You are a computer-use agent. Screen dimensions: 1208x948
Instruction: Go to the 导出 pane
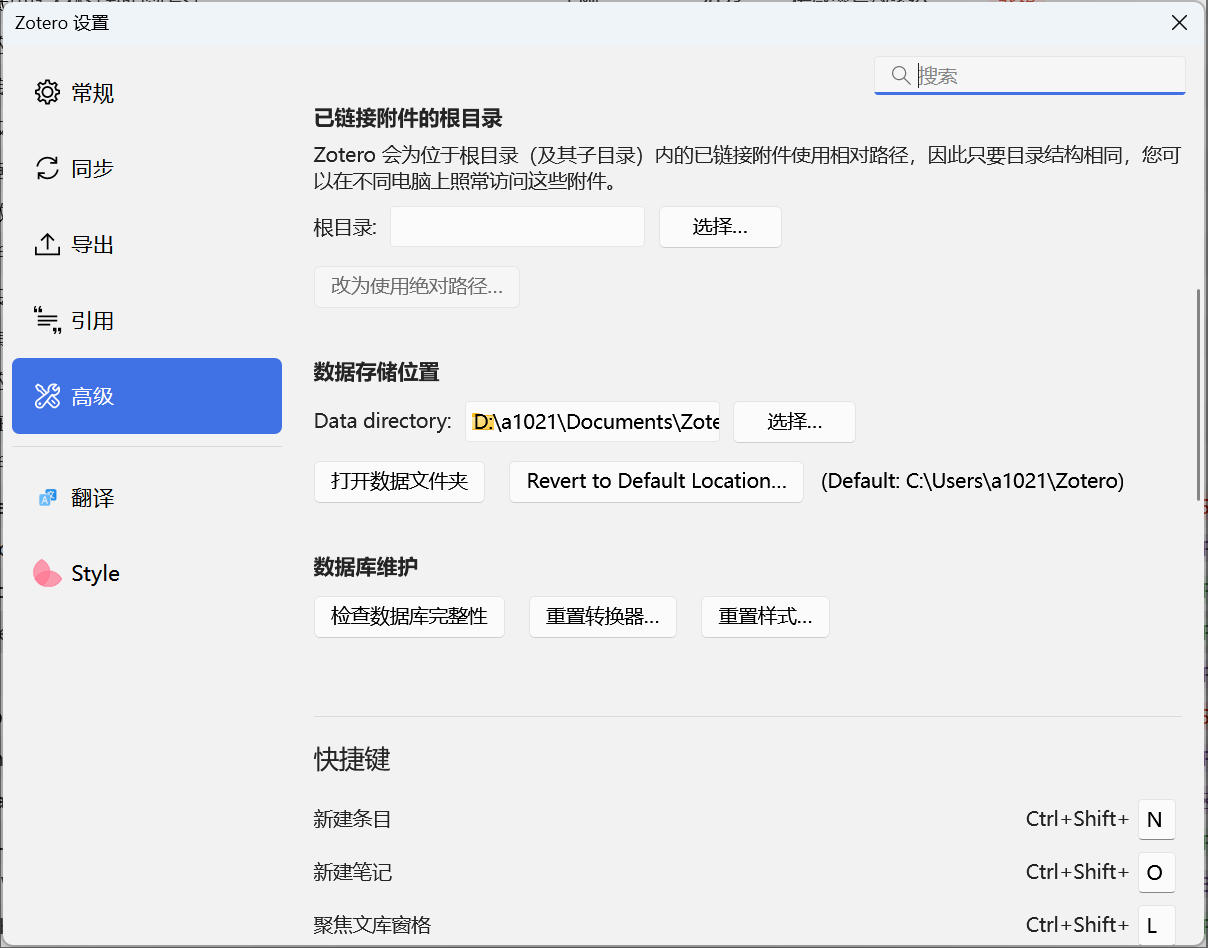pyautogui.click(x=147, y=244)
